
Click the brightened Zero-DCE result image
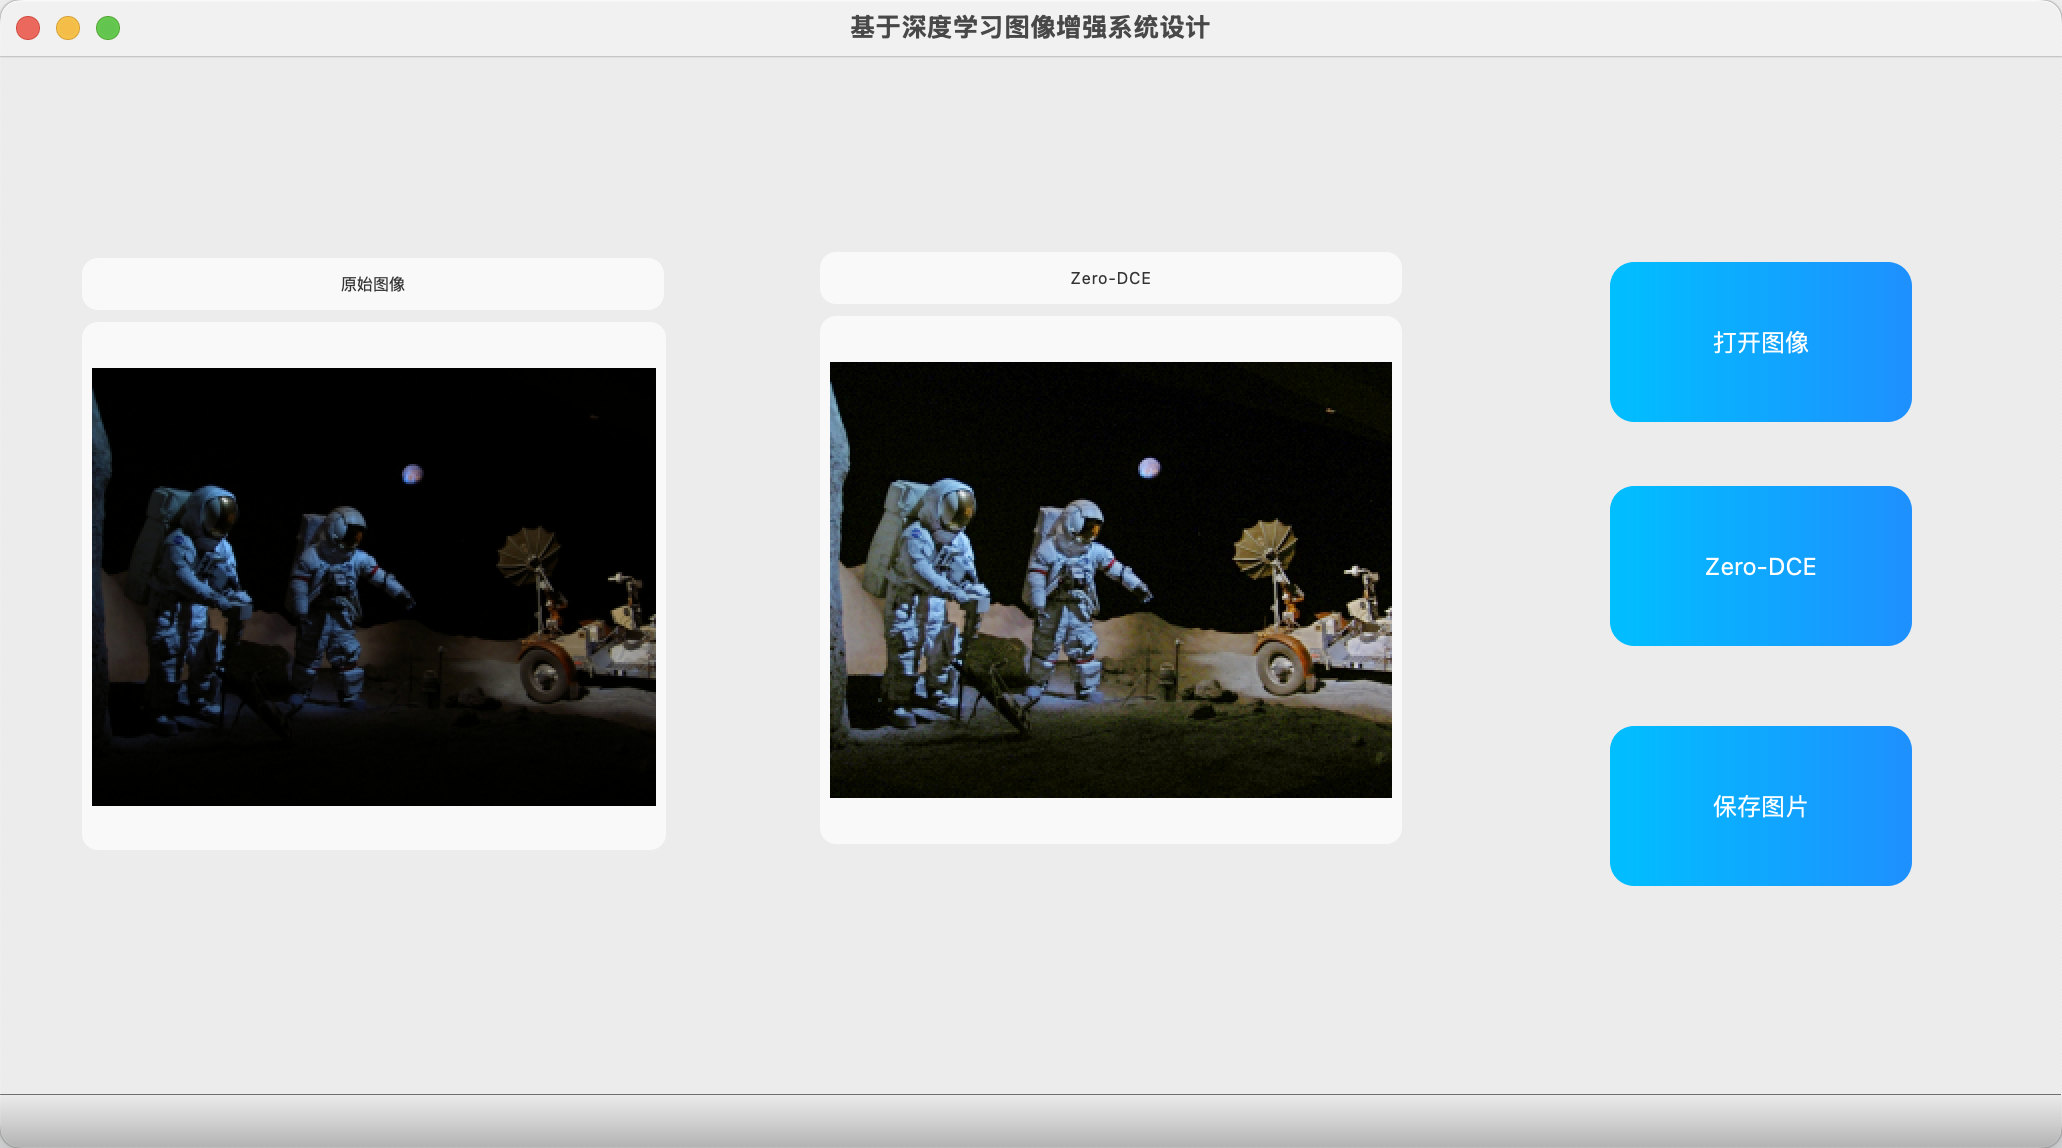1110,580
